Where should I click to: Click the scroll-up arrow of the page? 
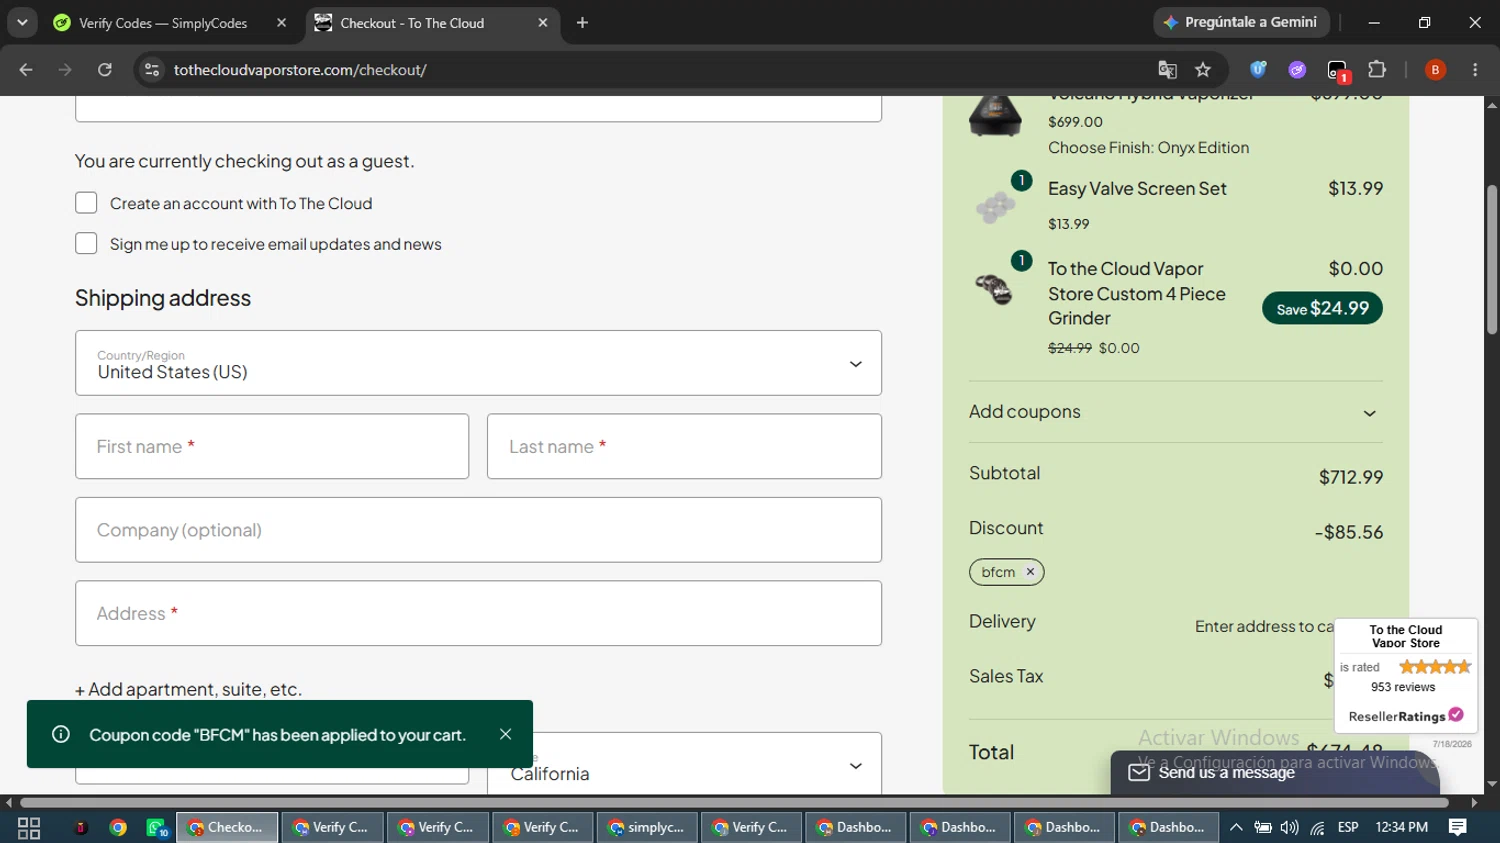1492,104
